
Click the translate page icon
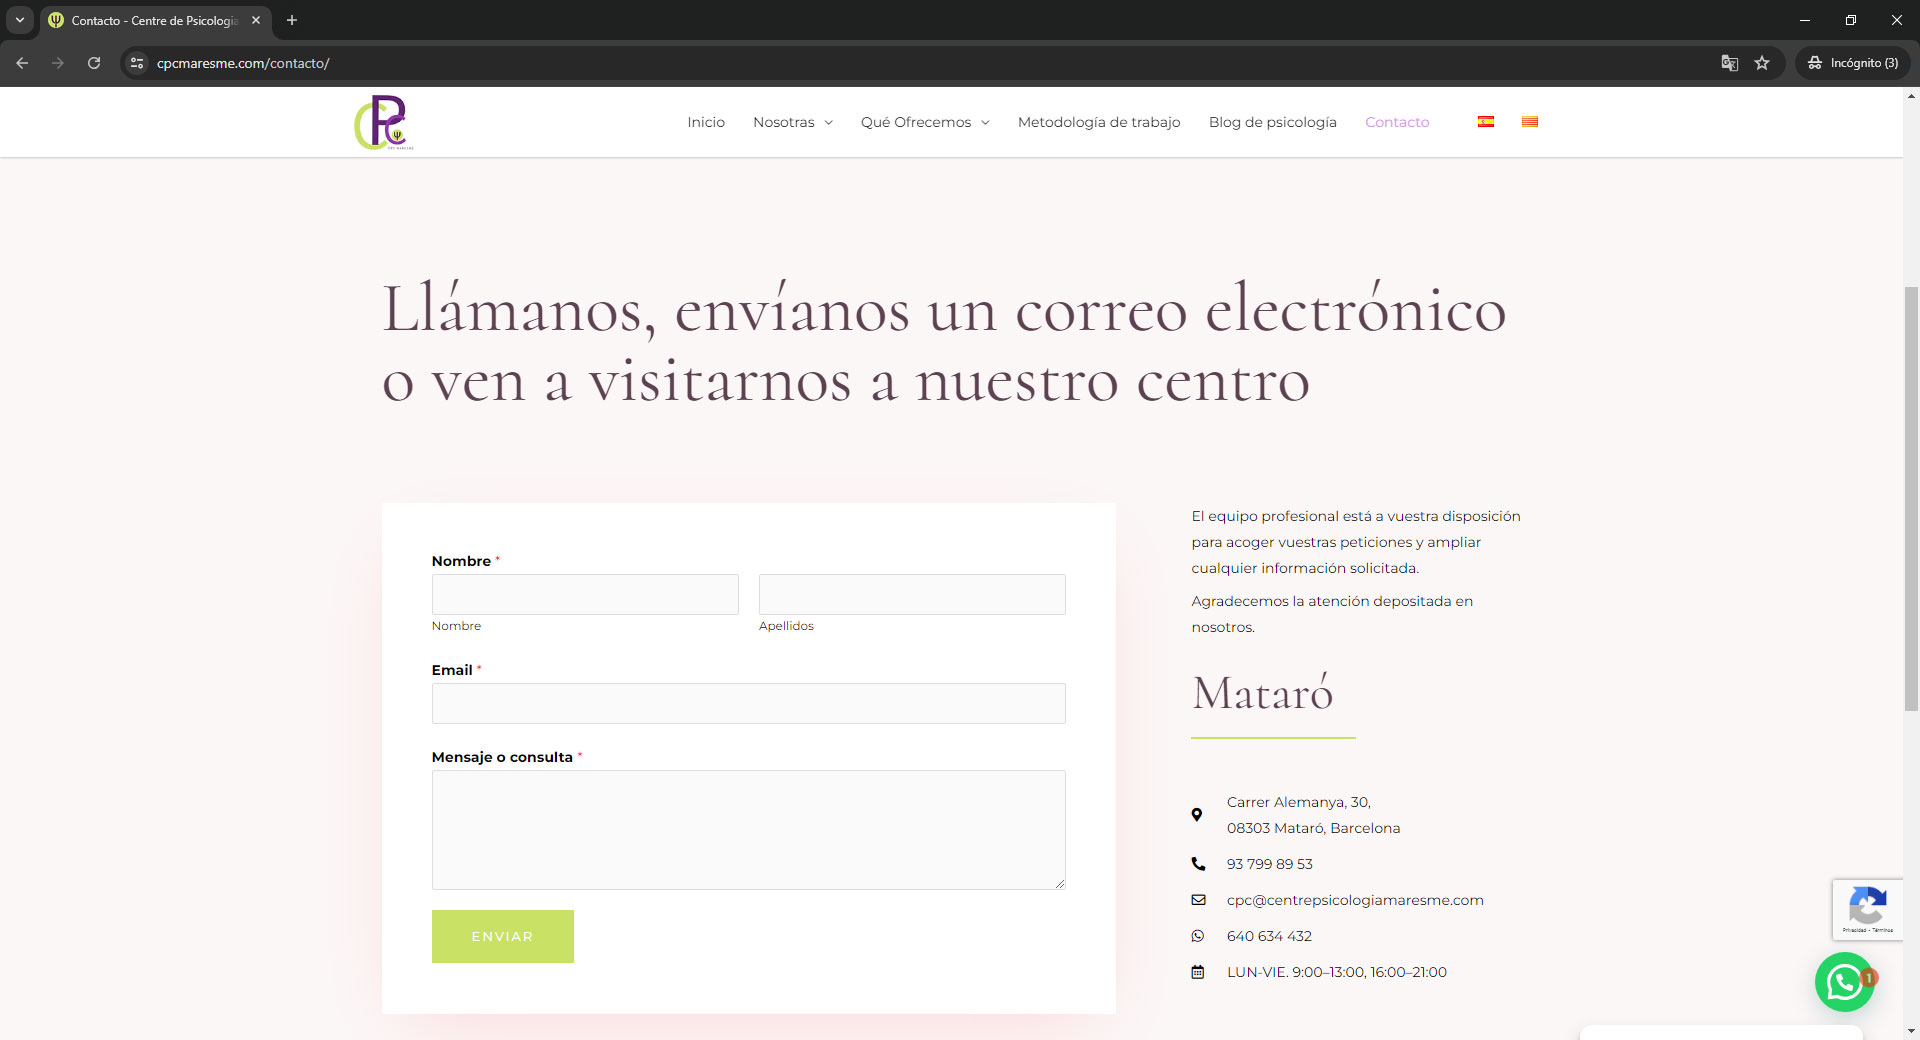1729,63
